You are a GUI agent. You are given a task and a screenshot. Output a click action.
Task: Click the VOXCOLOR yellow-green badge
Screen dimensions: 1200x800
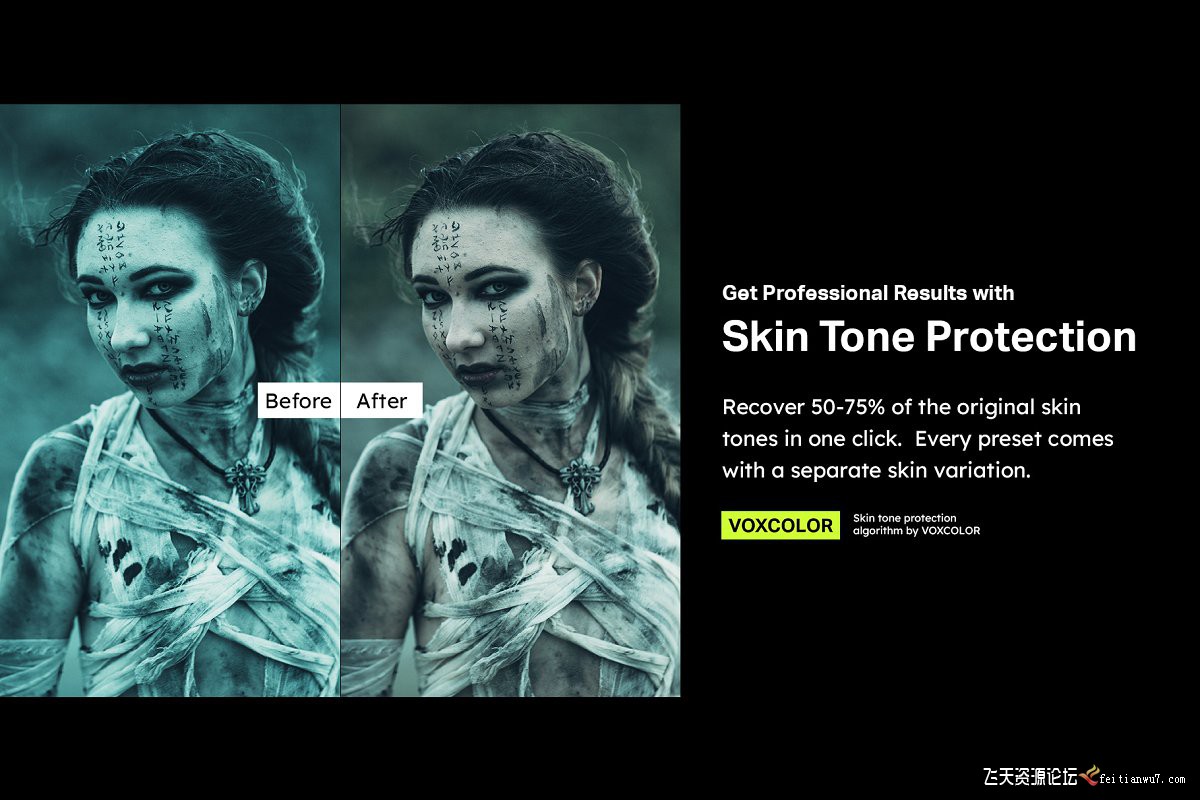(781, 526)
